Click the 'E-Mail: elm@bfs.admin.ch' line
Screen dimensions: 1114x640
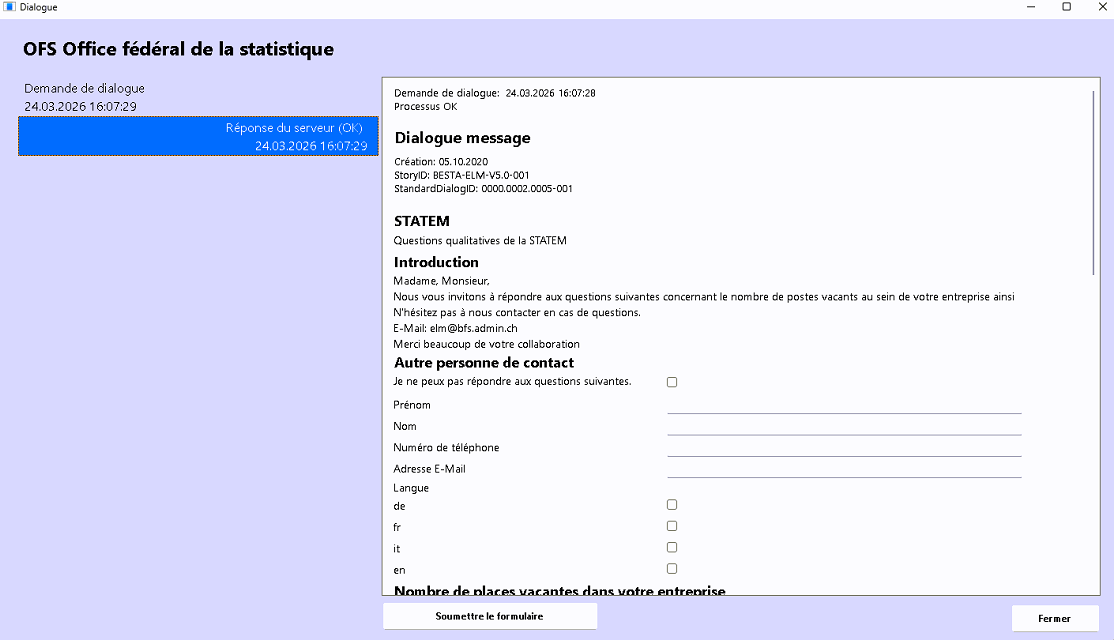point(455,328)
